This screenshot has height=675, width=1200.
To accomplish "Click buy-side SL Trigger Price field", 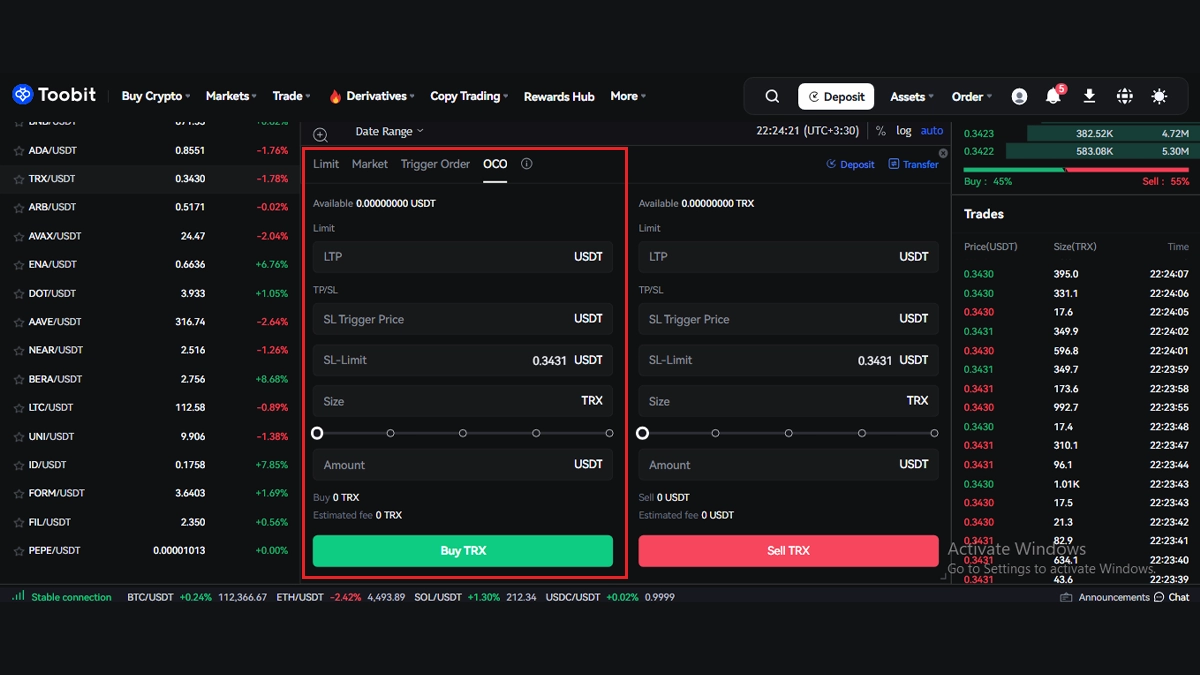I will click(463, 319).
